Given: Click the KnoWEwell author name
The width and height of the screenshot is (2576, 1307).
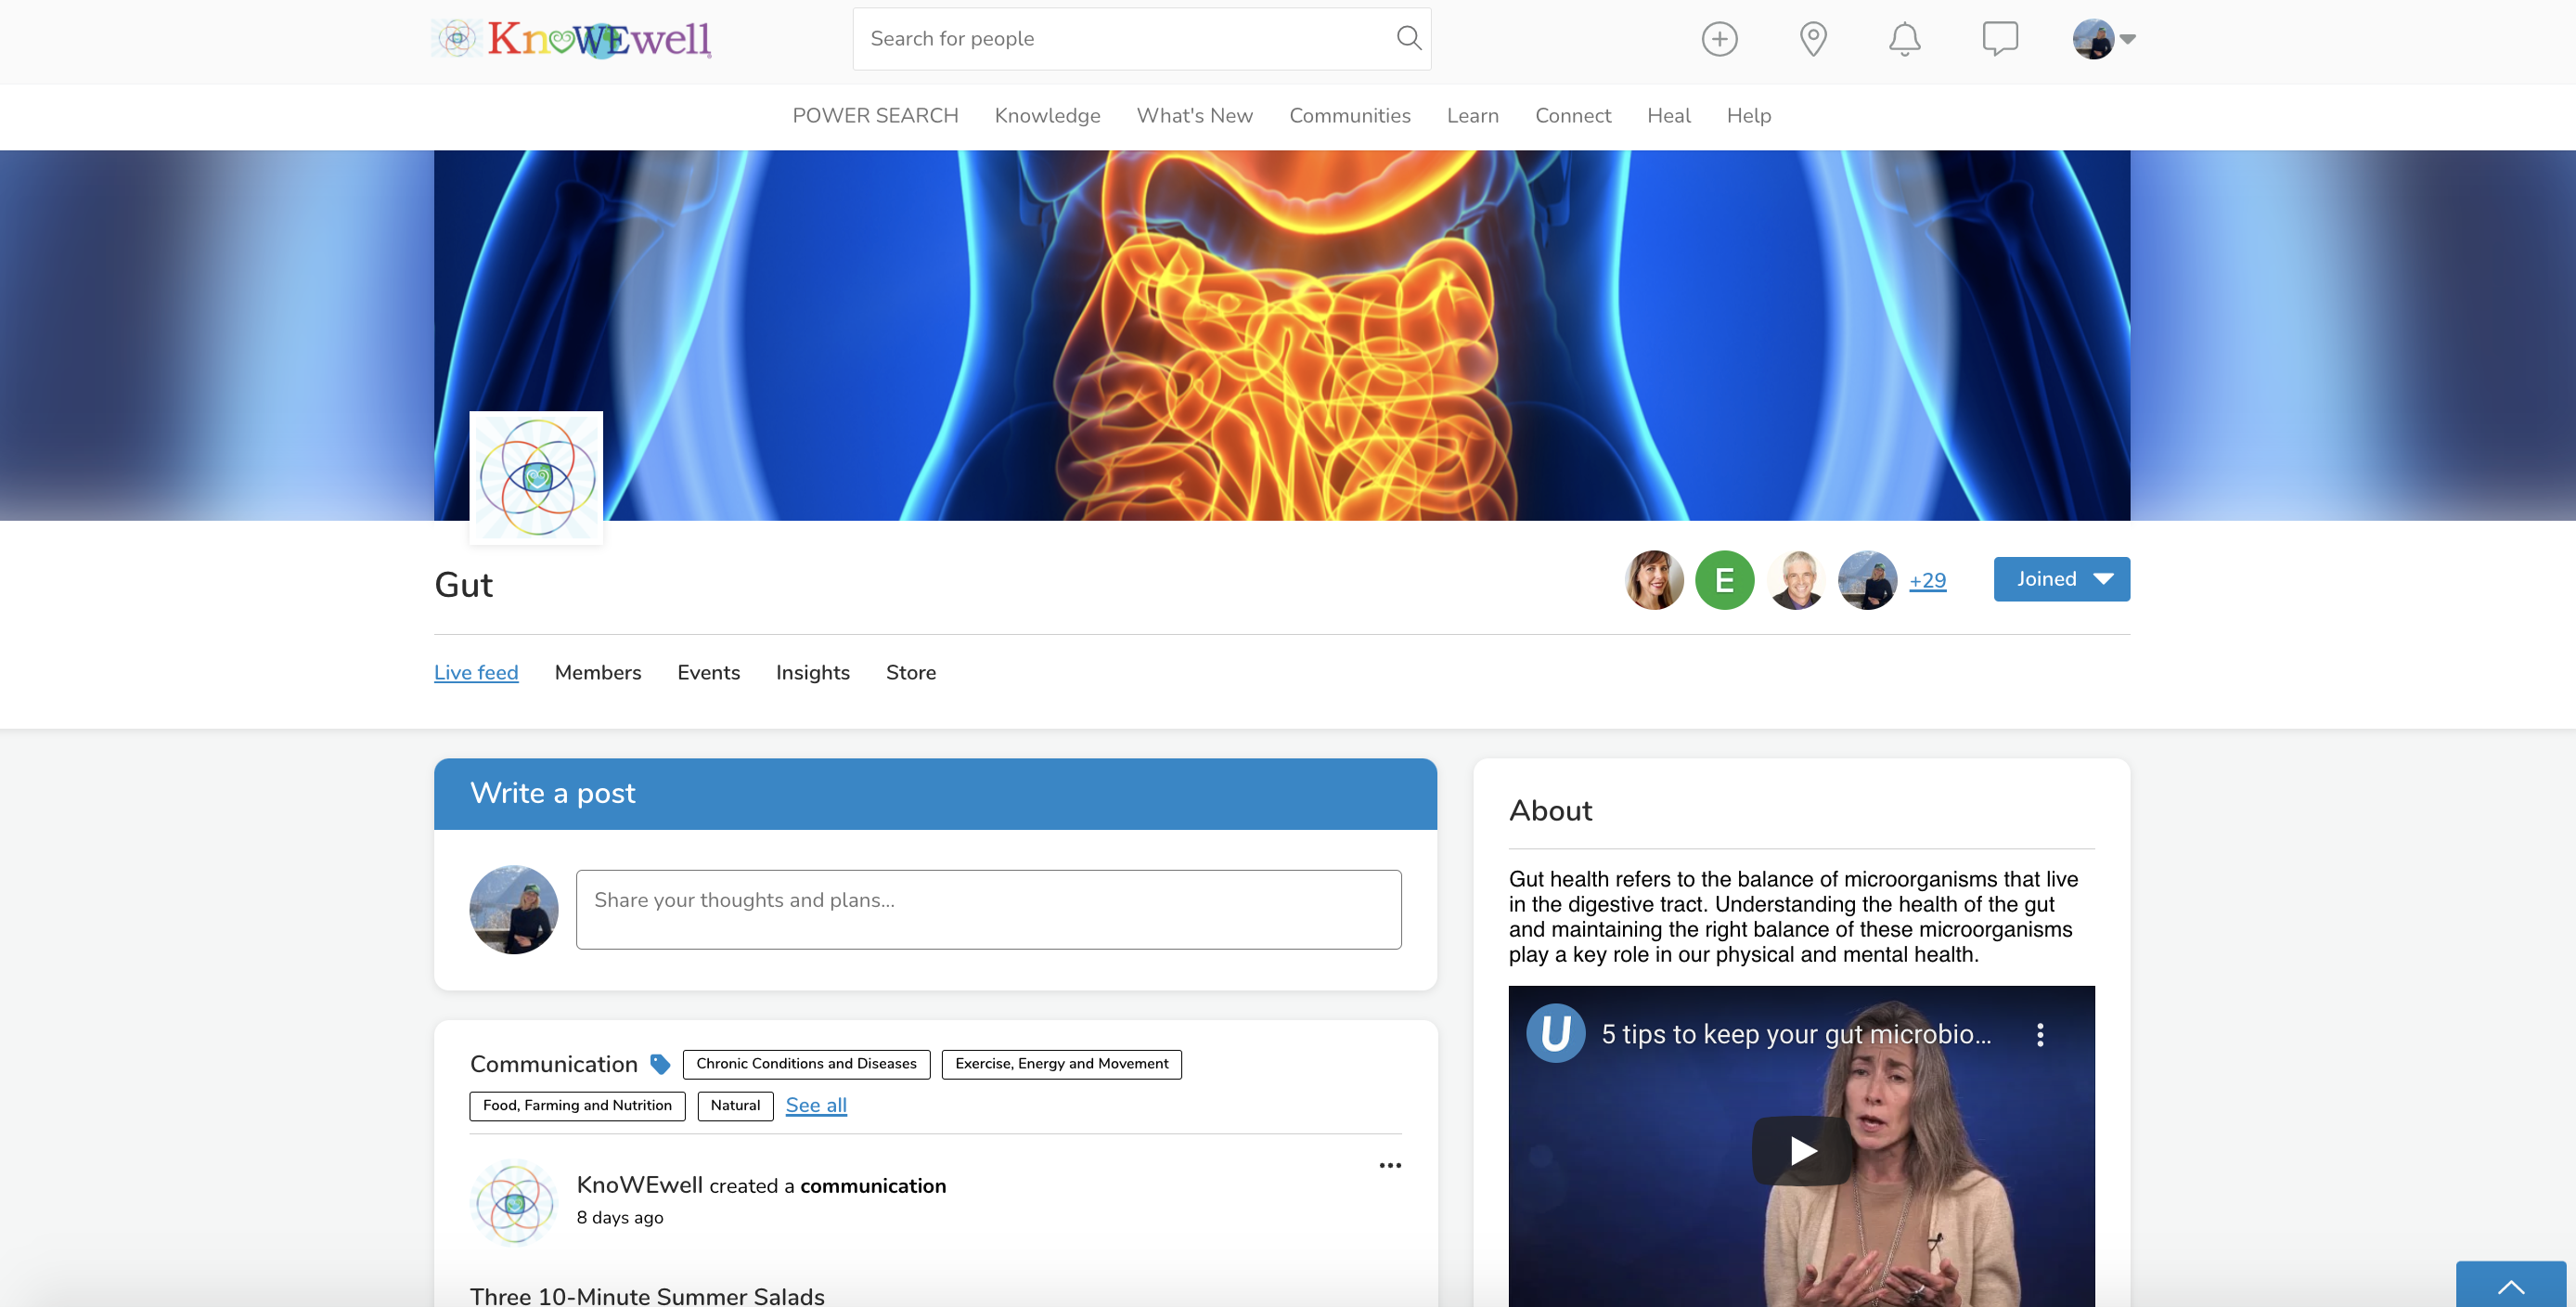Looking at the screenshot, I should coord(639,1185).
